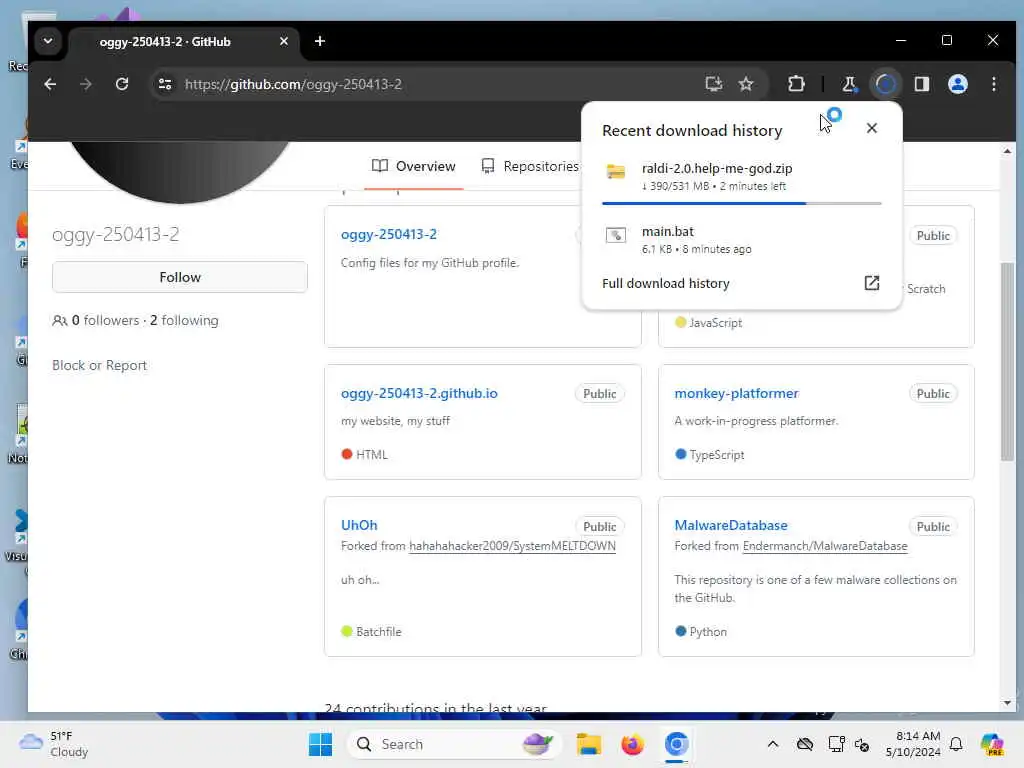
Task: Select the main.bat download entry
Action: tap(741, 240)
